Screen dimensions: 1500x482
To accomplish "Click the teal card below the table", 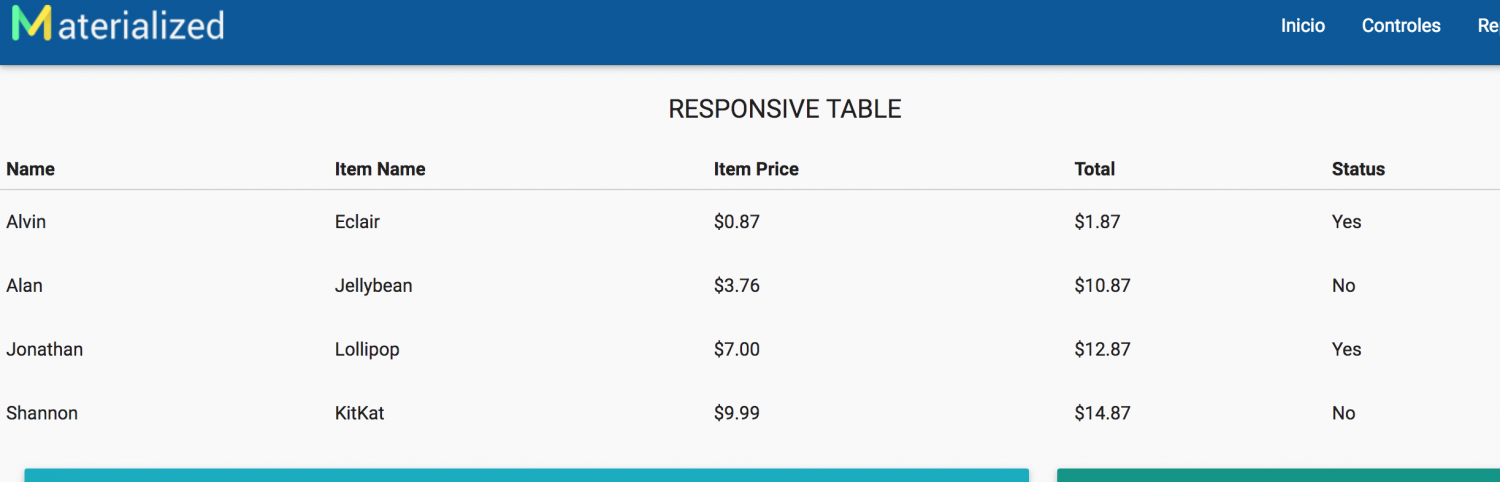I will (x=527, y=475).
